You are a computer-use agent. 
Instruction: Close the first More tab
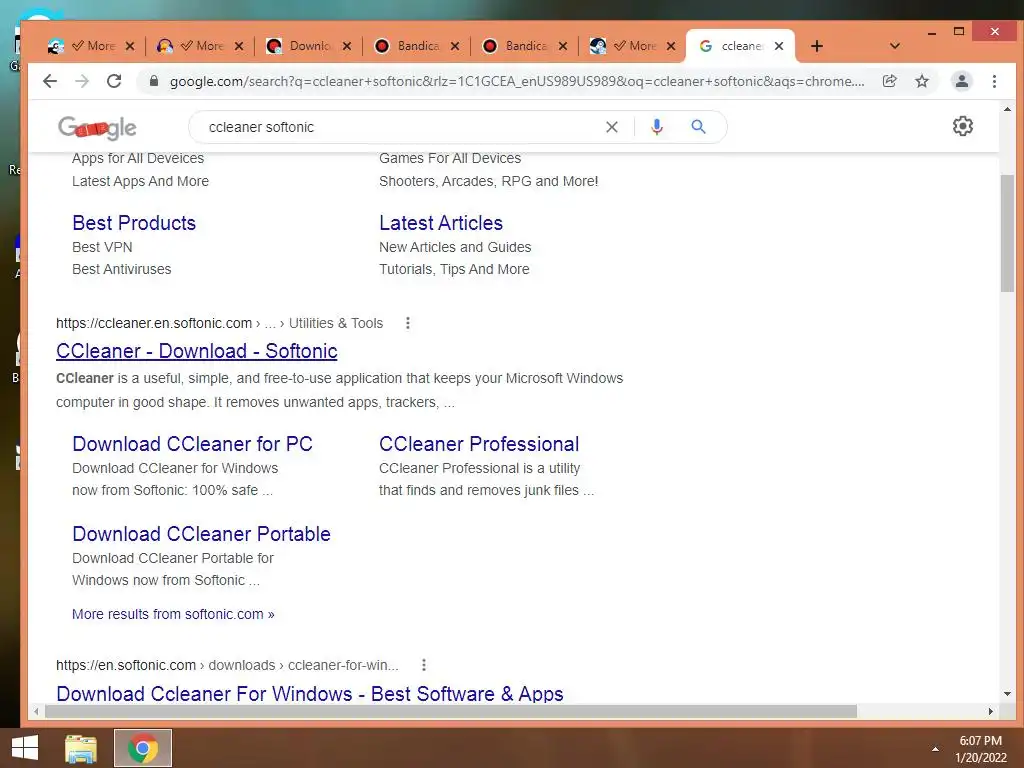(130, 46)
